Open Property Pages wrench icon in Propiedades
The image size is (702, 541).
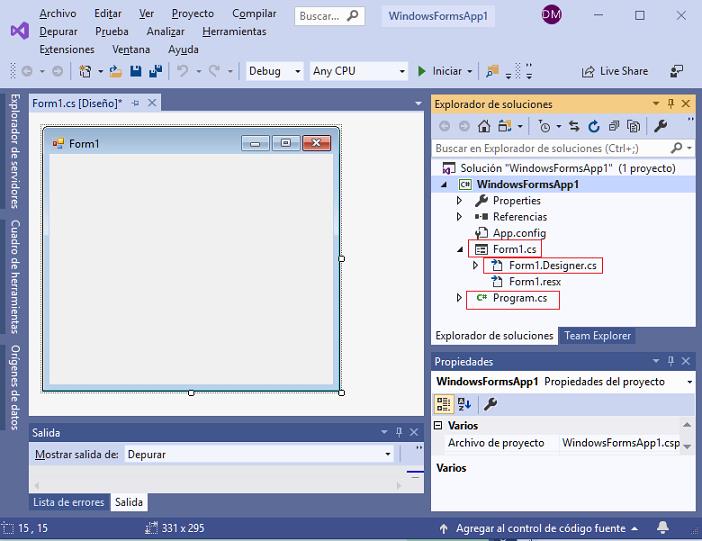coord(490,404)
